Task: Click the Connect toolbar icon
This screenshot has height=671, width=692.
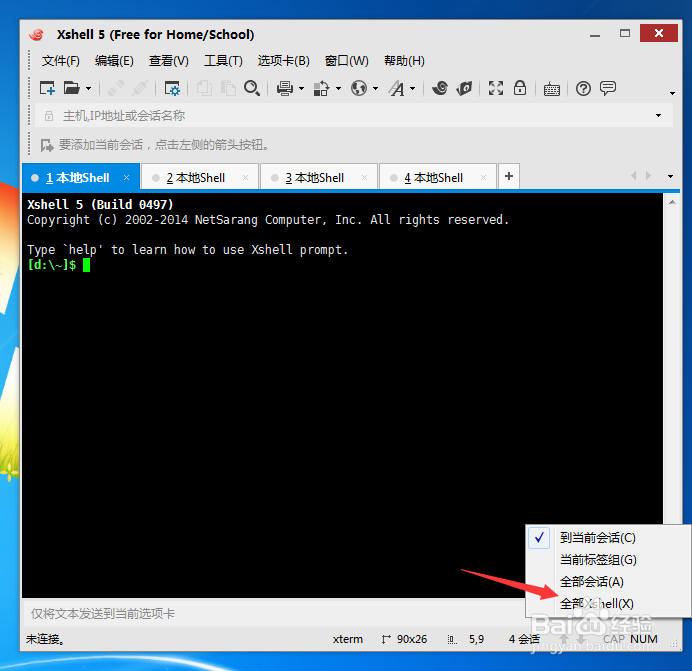Action: click(x=116, y=88)
